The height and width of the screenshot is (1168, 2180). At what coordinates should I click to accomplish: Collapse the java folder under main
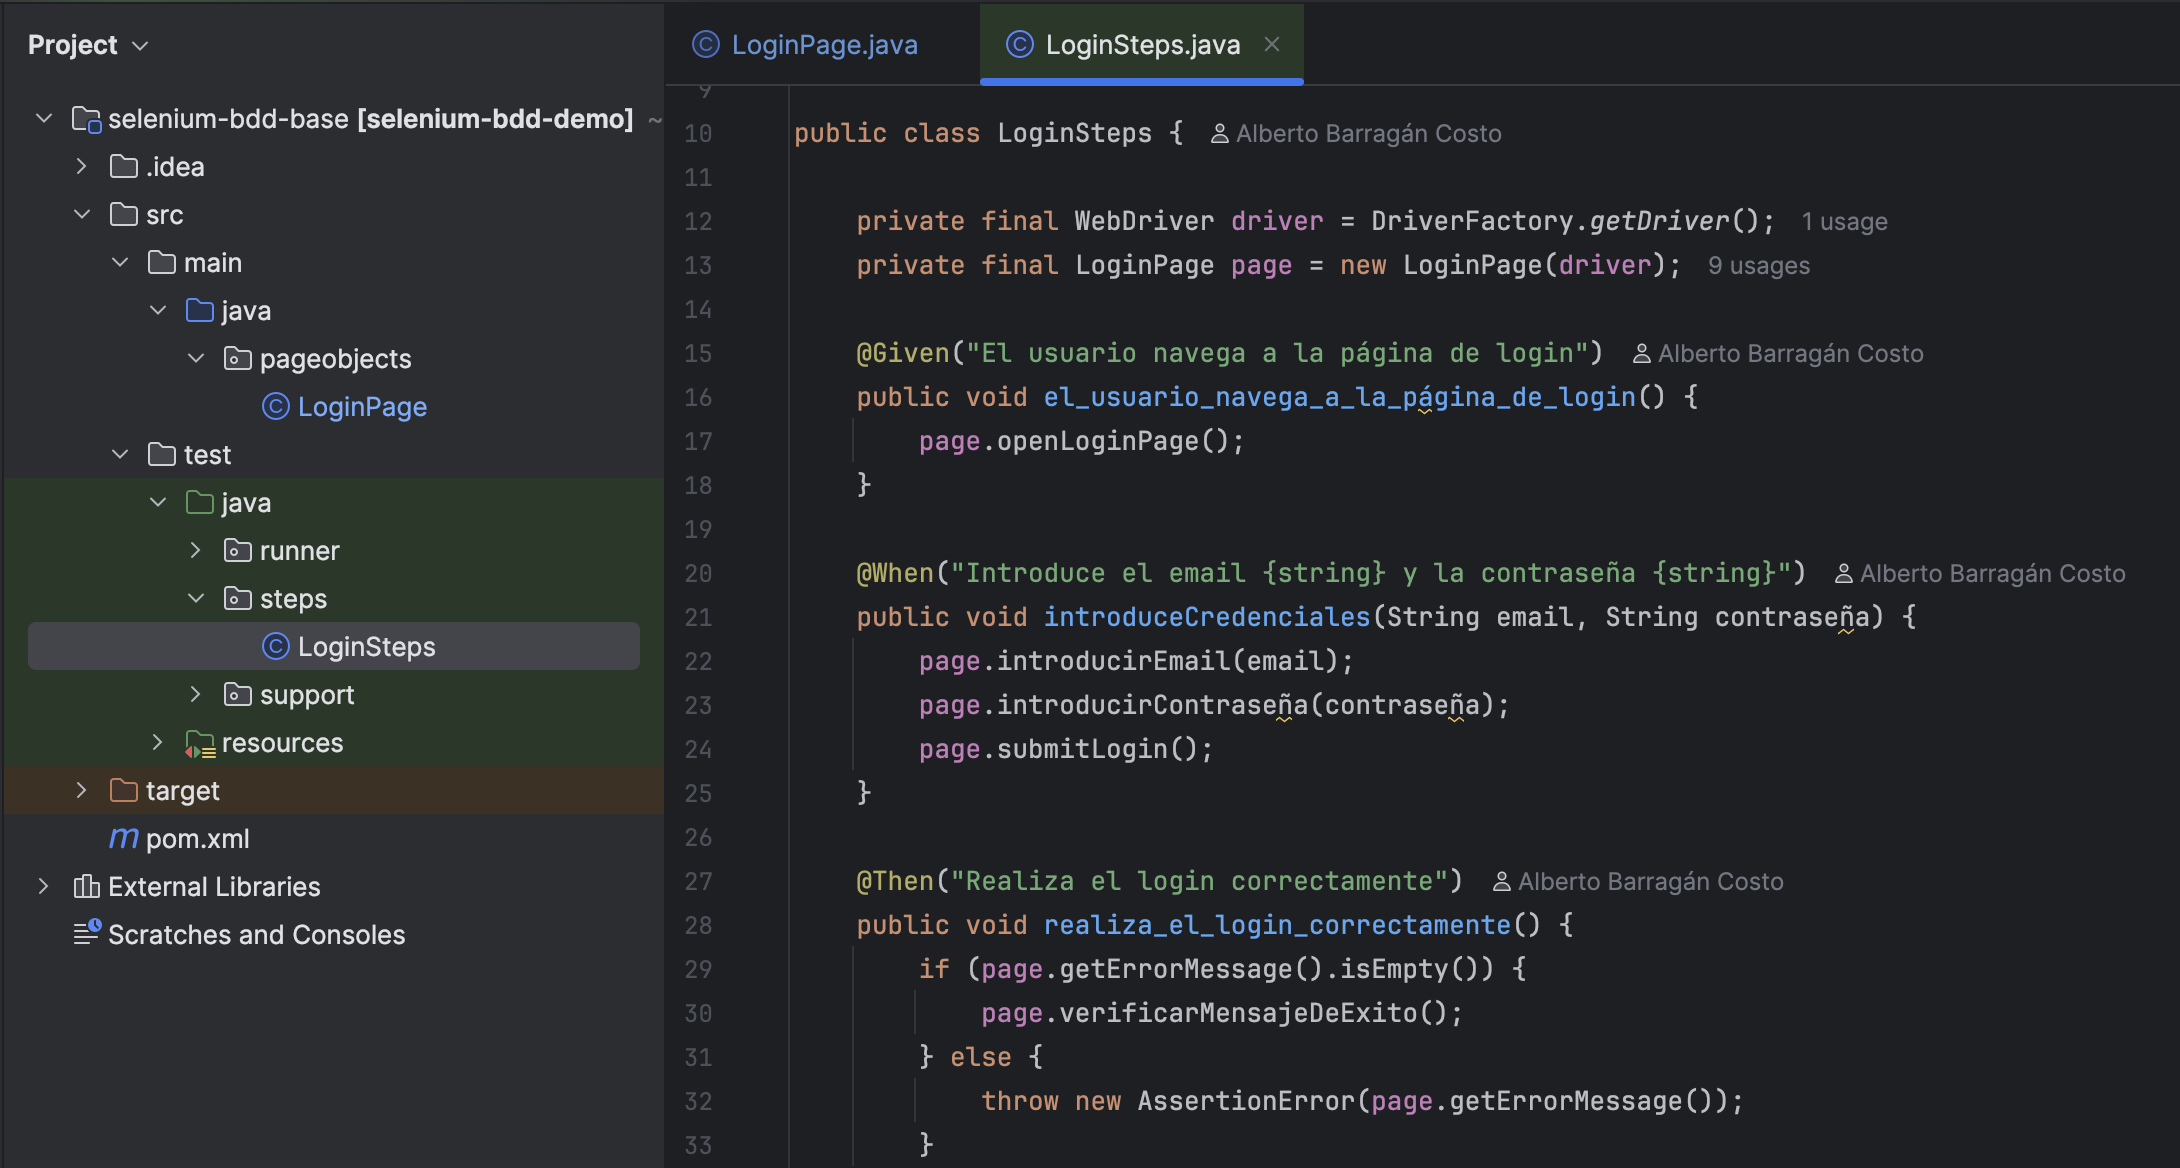click(158, 311)
